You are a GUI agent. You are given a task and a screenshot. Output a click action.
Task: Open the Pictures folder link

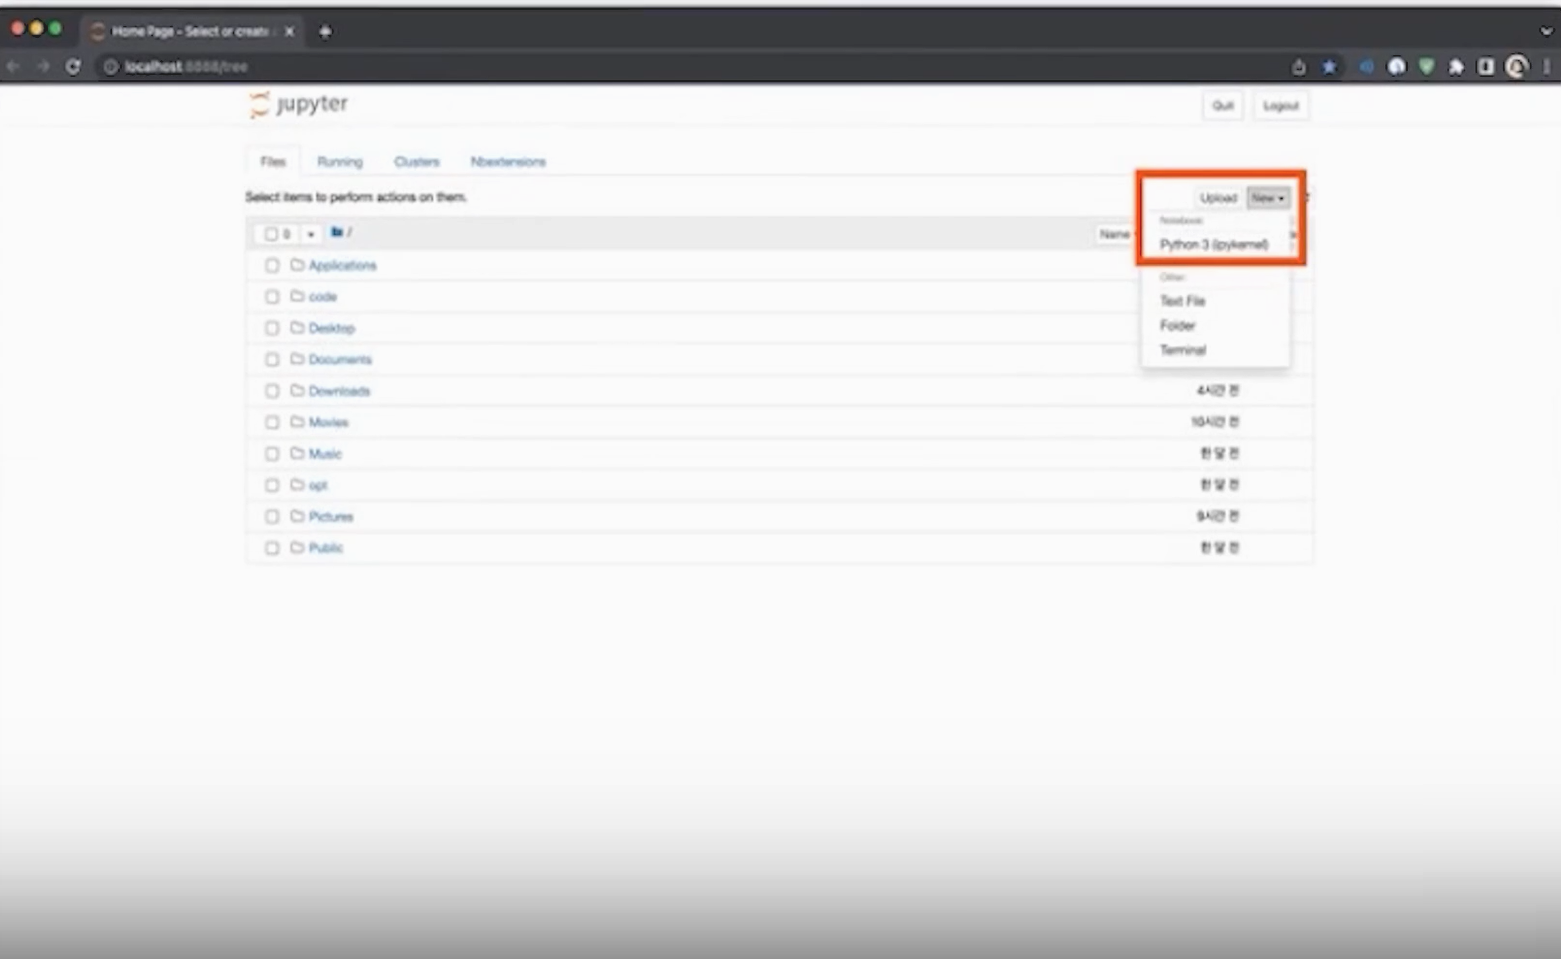pyautogui.click(x=331, y=516)
